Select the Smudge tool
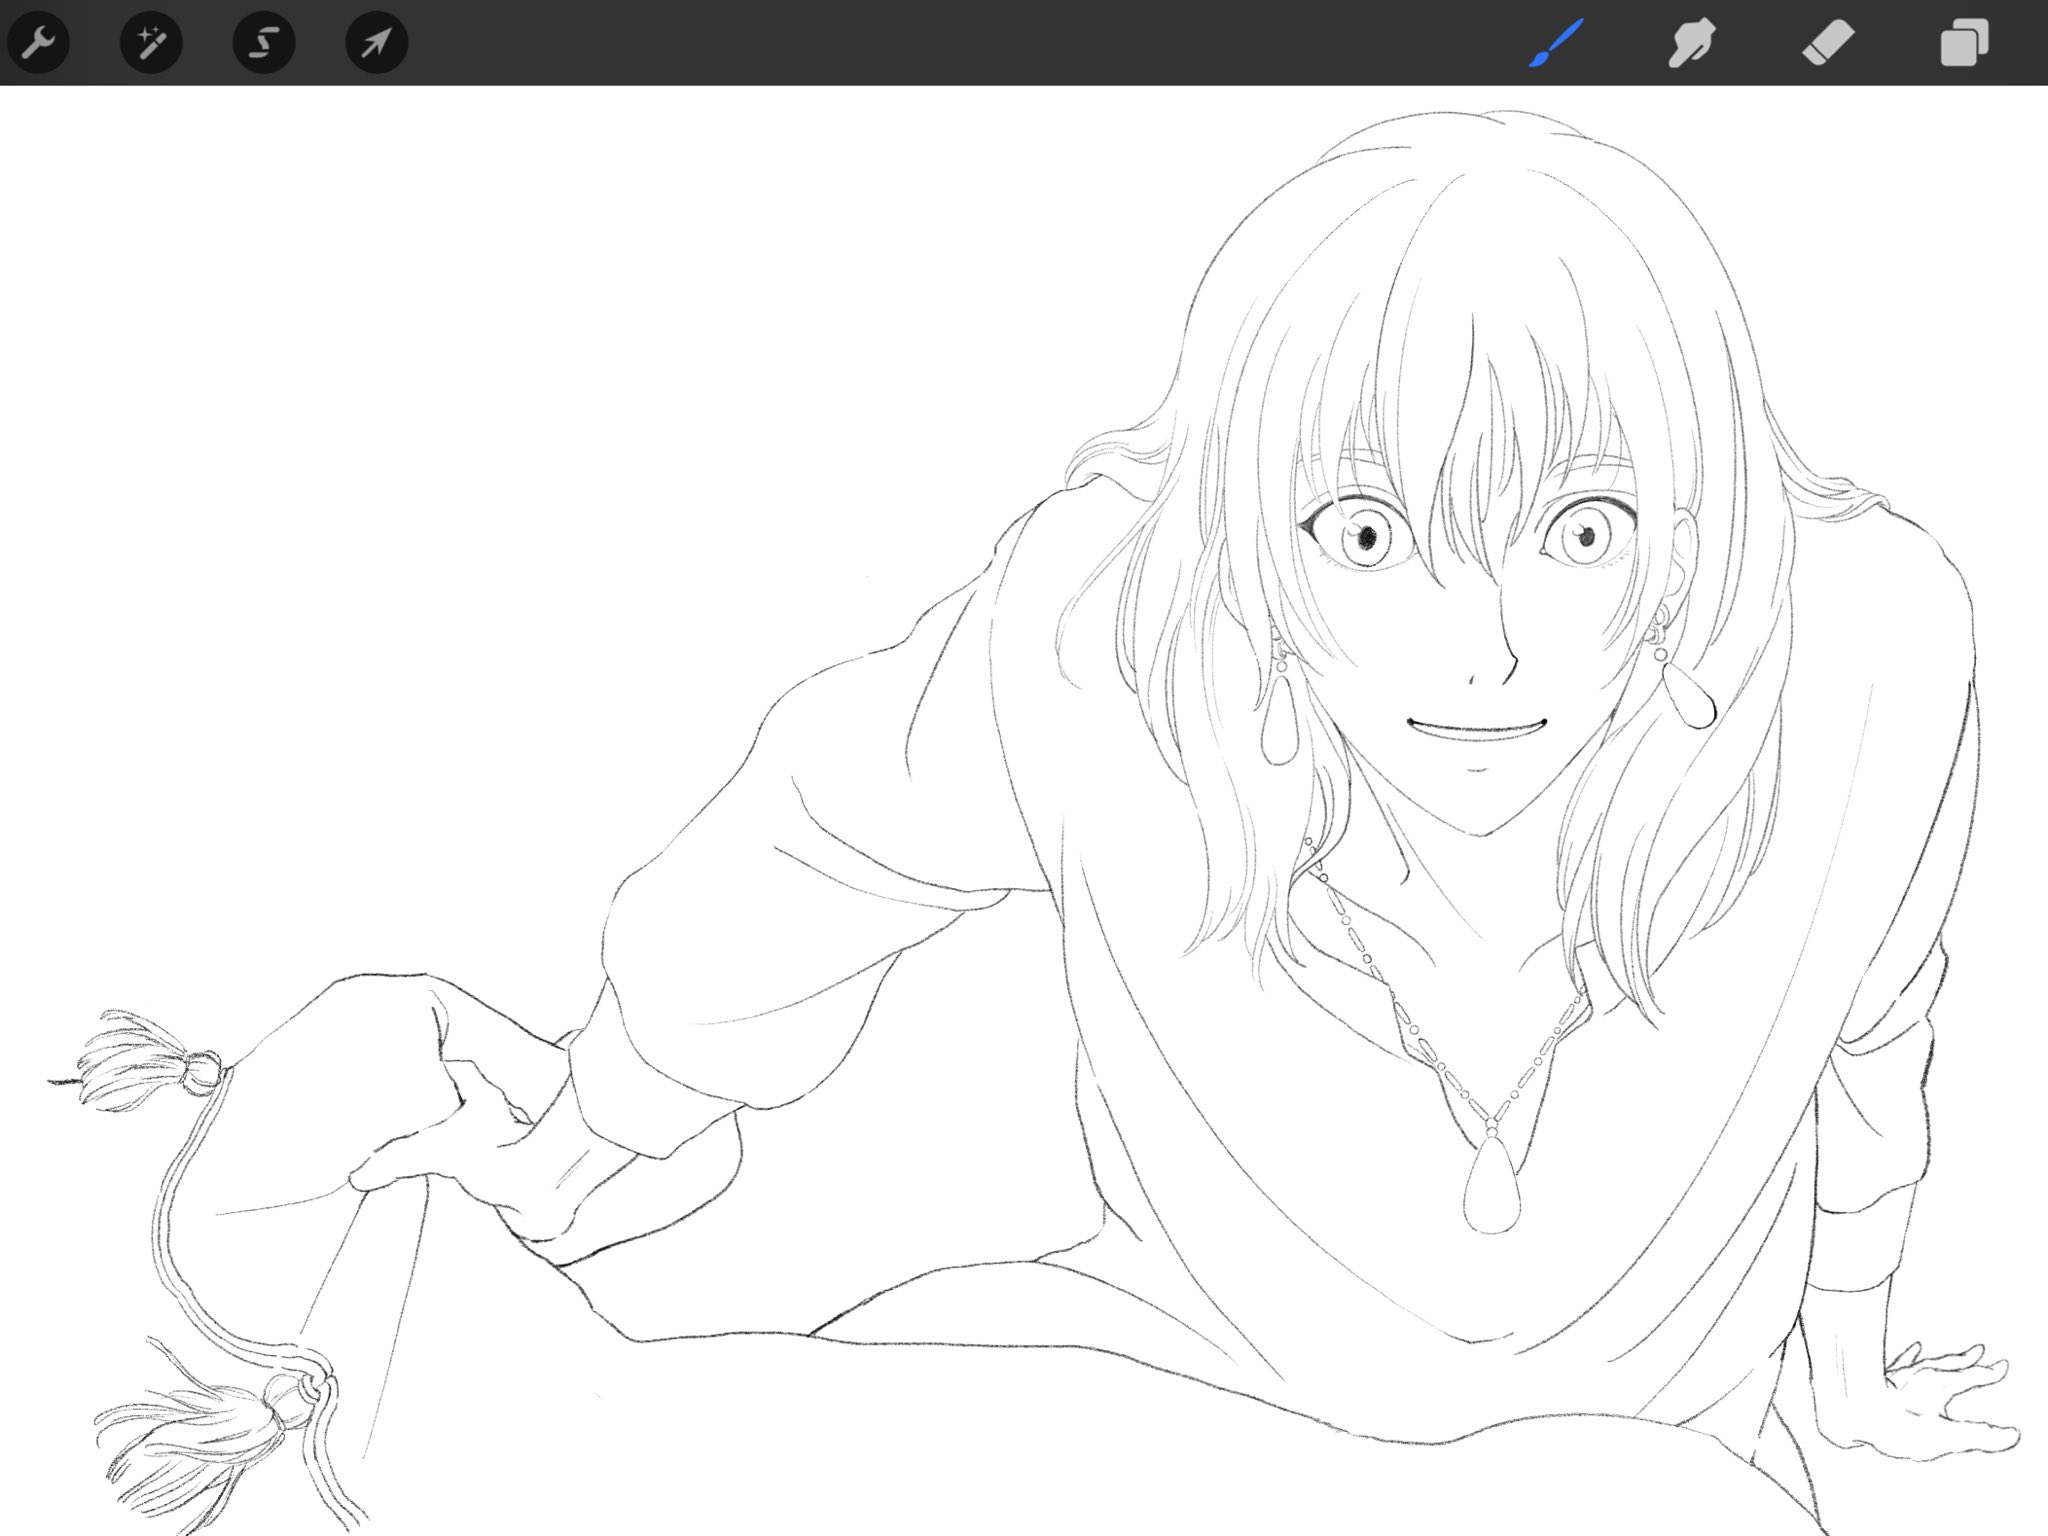This screenshot has height=1536, width=2048. click(x=1692, y=43)
